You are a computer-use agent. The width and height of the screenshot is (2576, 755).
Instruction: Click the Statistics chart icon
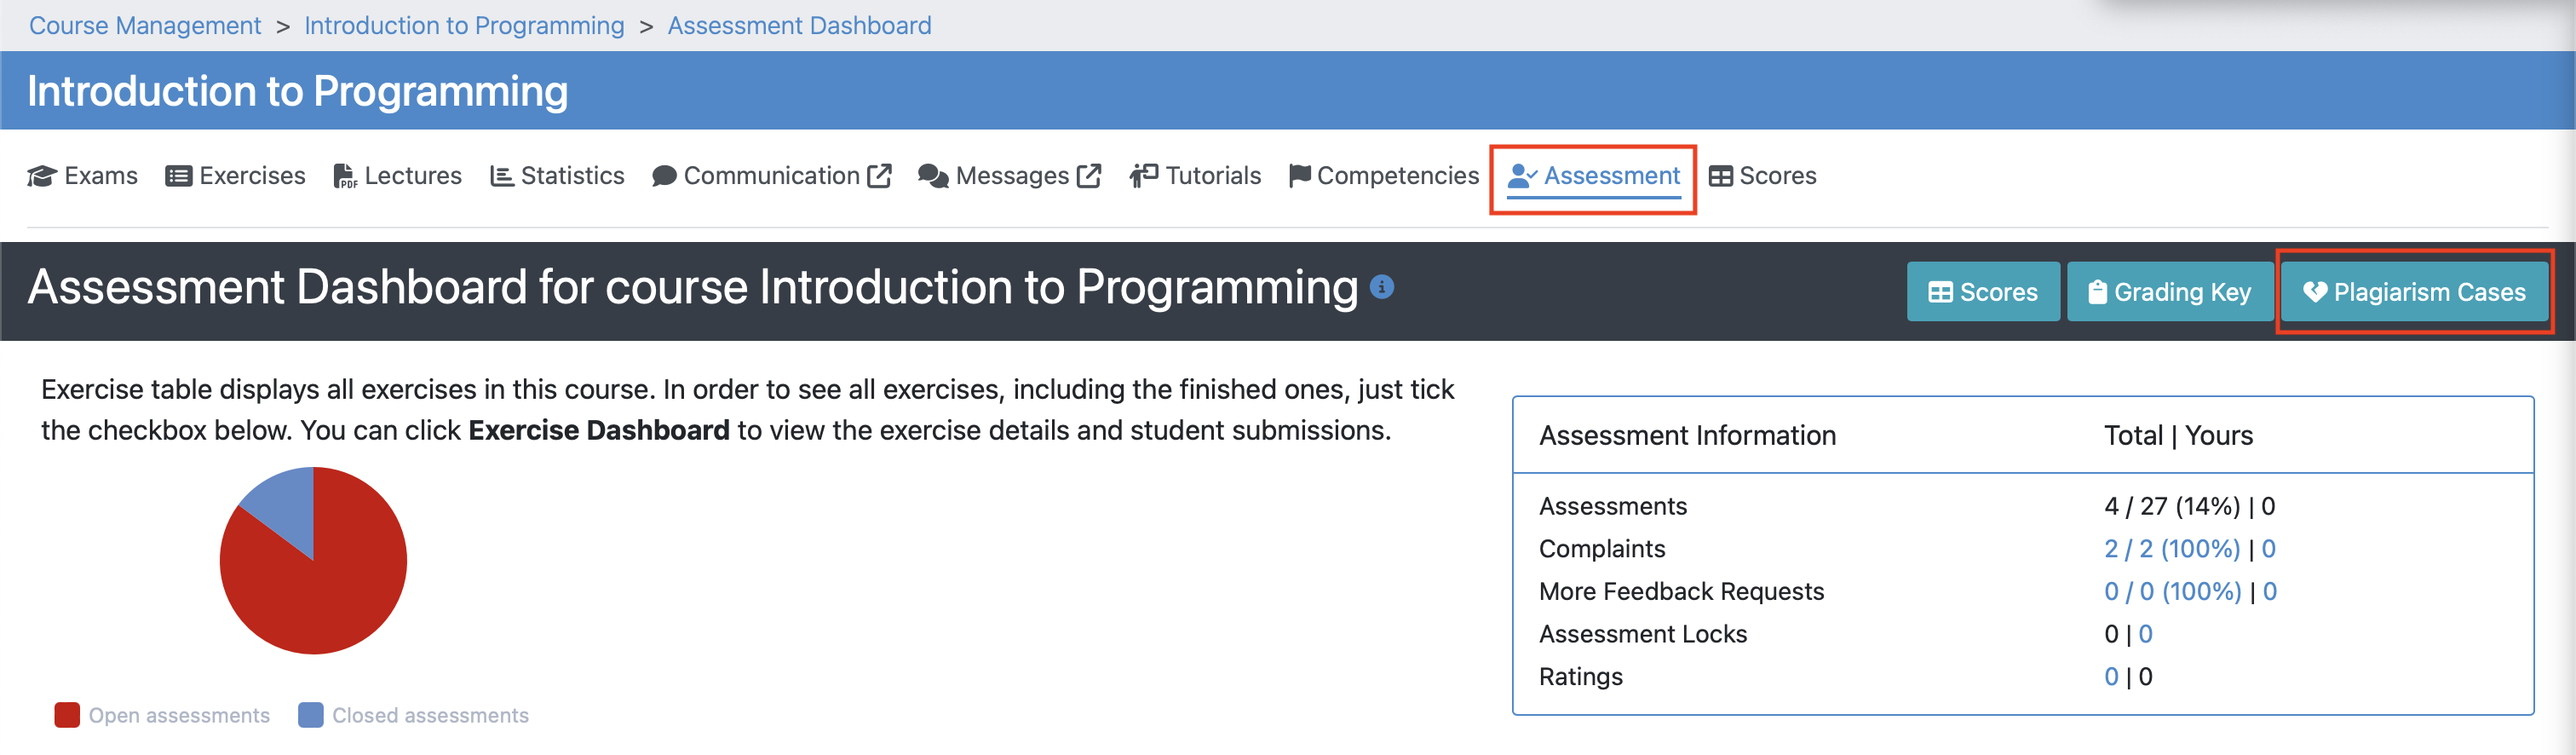click(501, 176)
